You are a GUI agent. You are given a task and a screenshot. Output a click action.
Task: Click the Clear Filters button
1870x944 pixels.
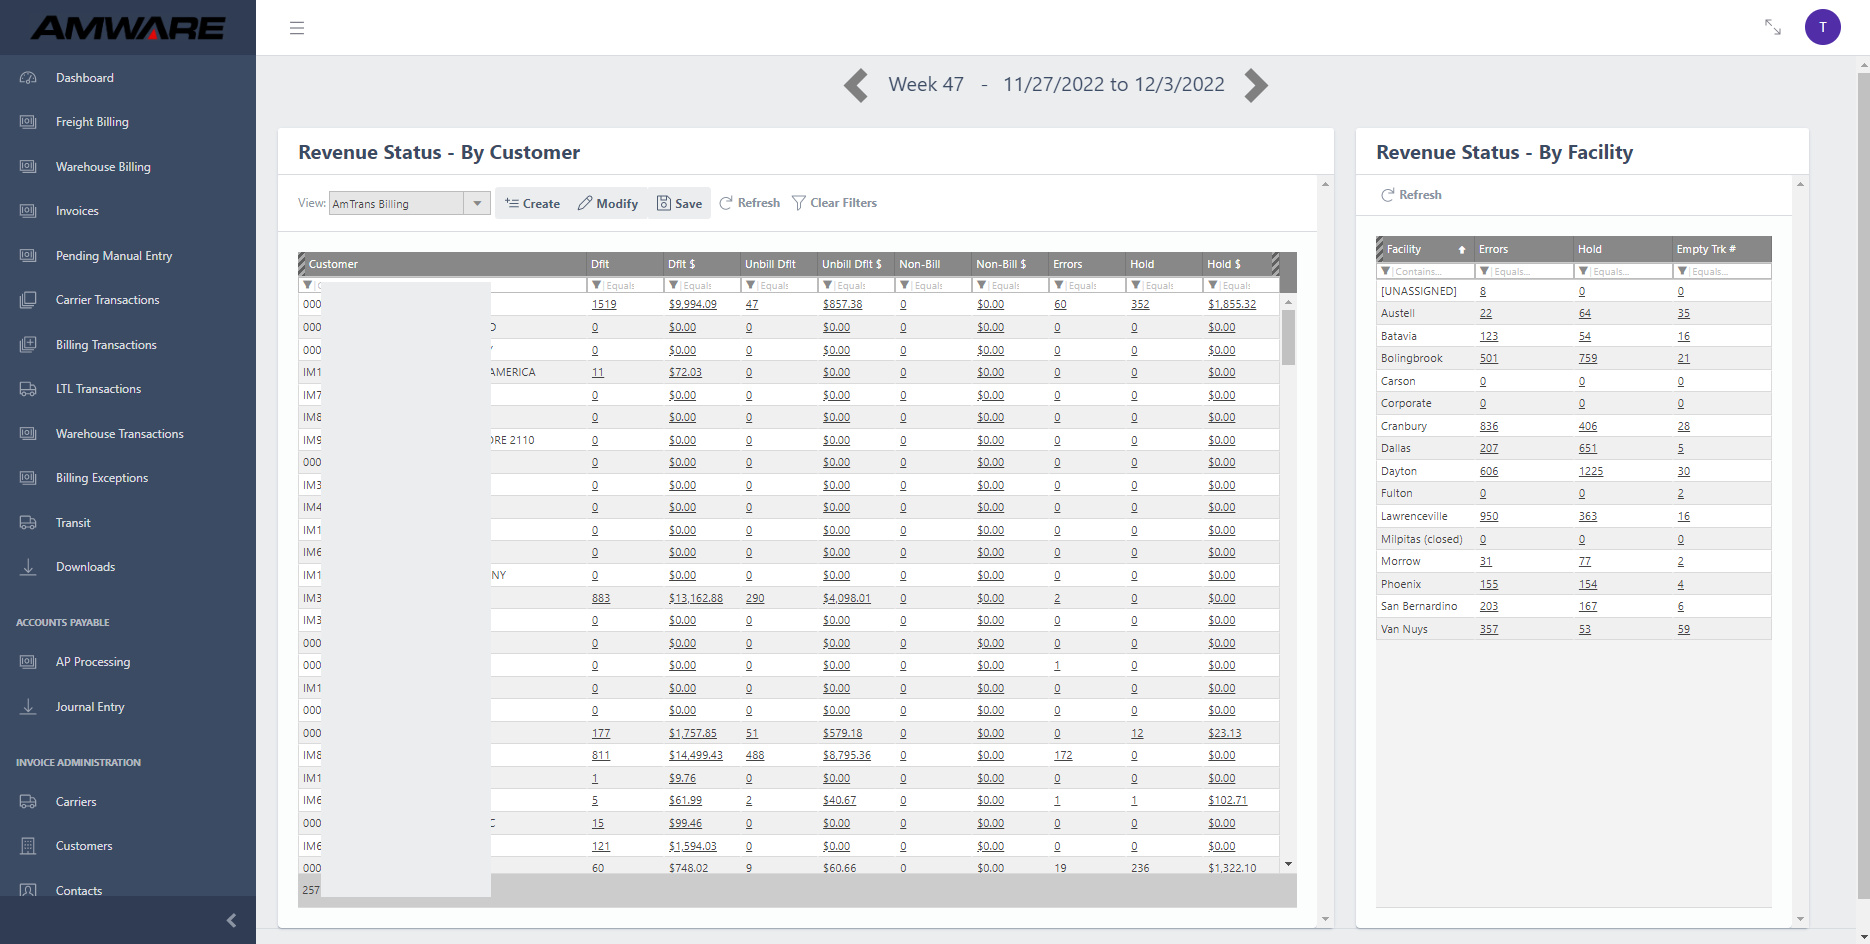point(834,203)
